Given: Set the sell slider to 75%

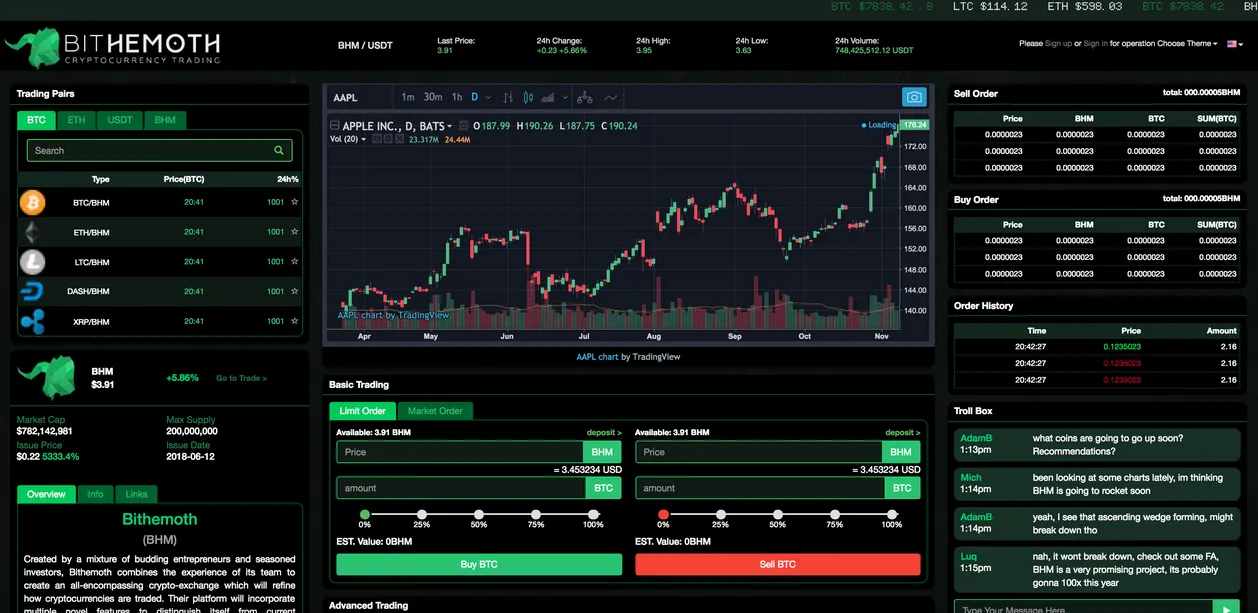Looking at the screenshot, I should click(x=835, y=515).
